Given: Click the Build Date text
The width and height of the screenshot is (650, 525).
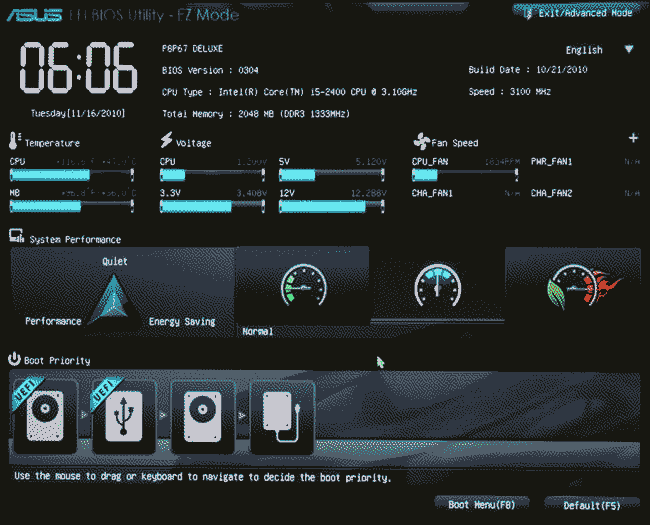Looking at the screenshot, I should click(x=528, y=70).
